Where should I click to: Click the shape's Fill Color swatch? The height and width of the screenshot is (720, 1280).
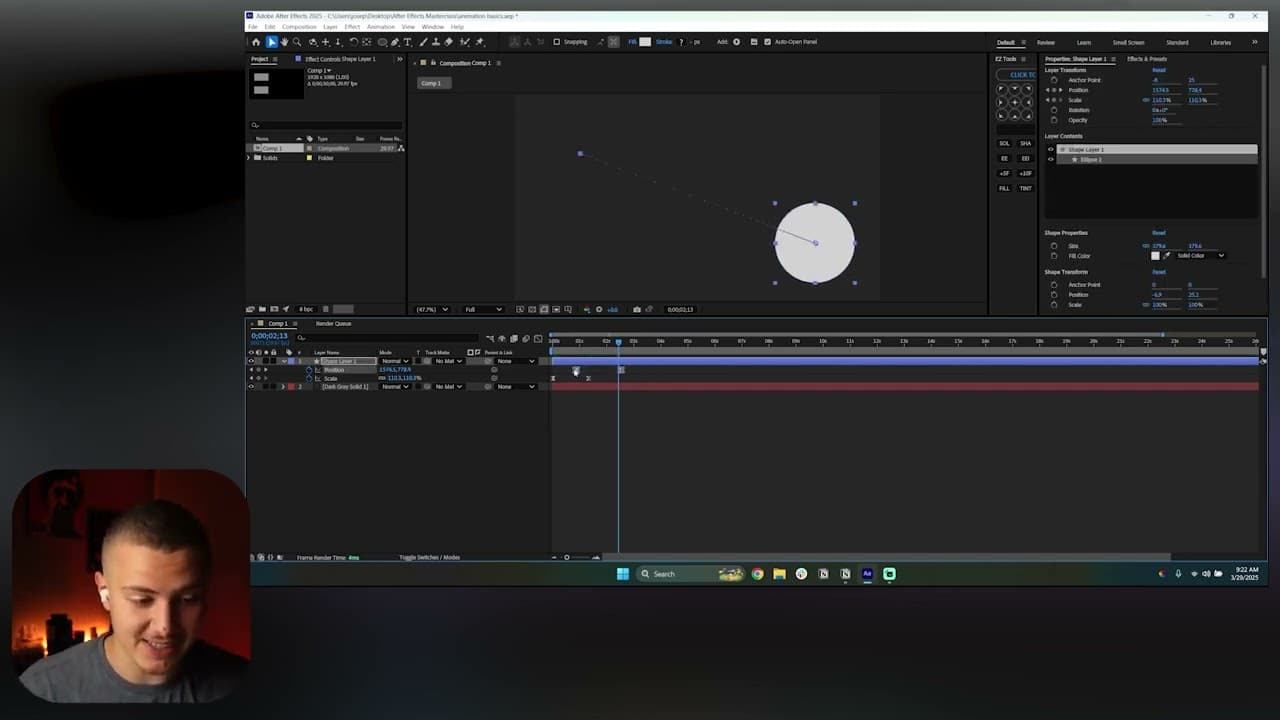pyautogui.click(x=1156, y=256)
